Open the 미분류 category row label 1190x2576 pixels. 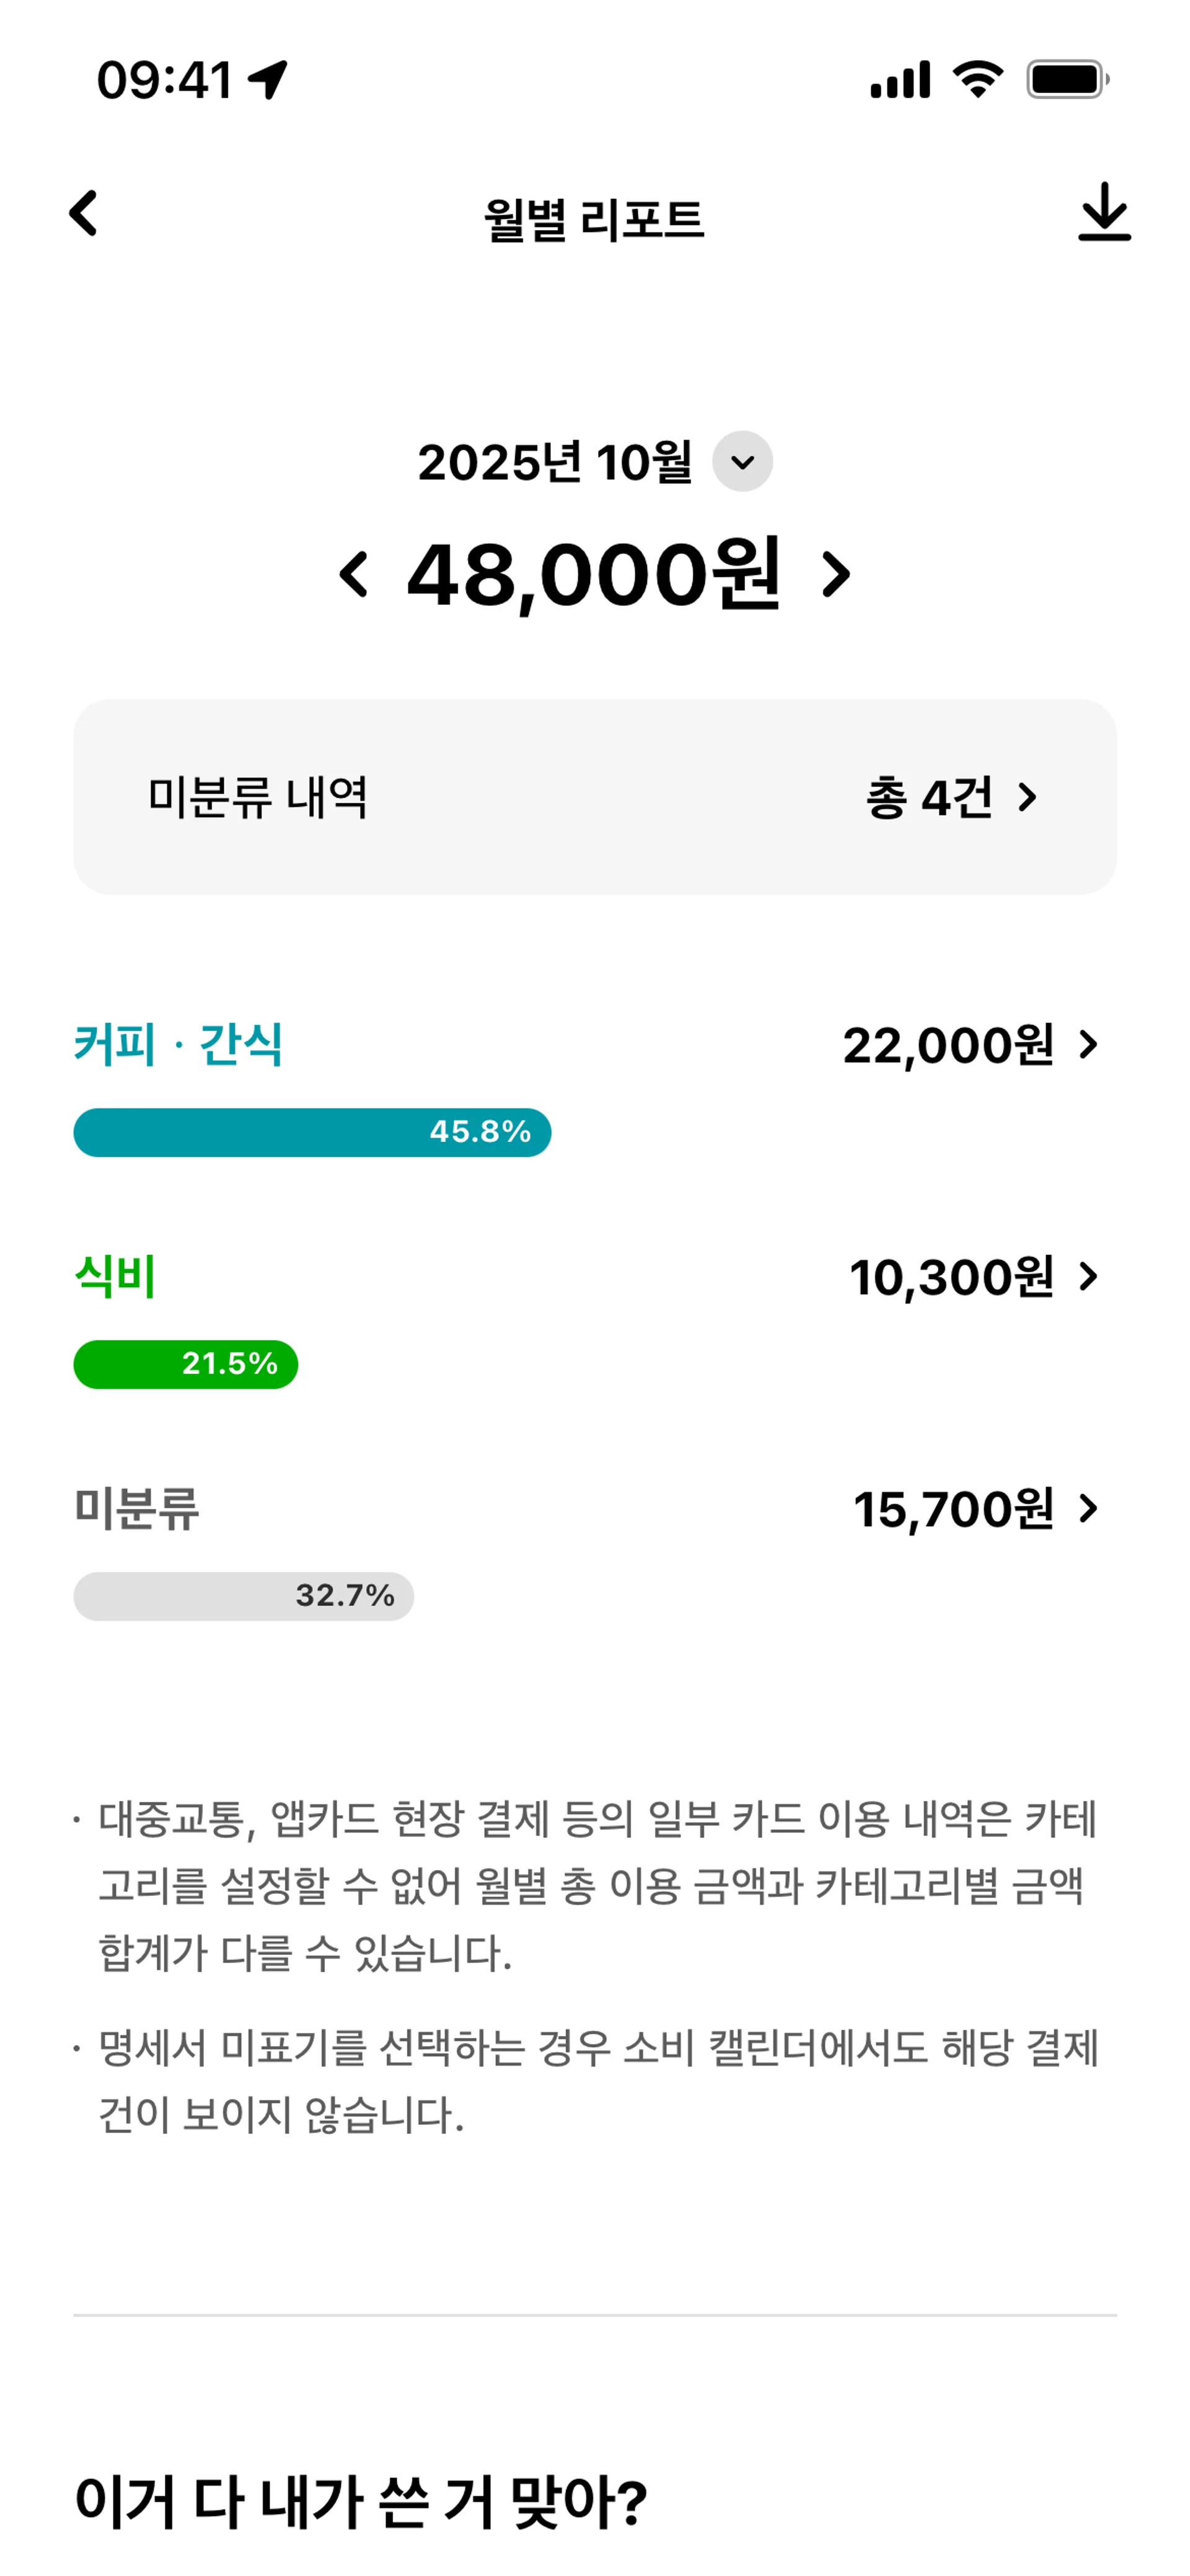[136, 1508]
